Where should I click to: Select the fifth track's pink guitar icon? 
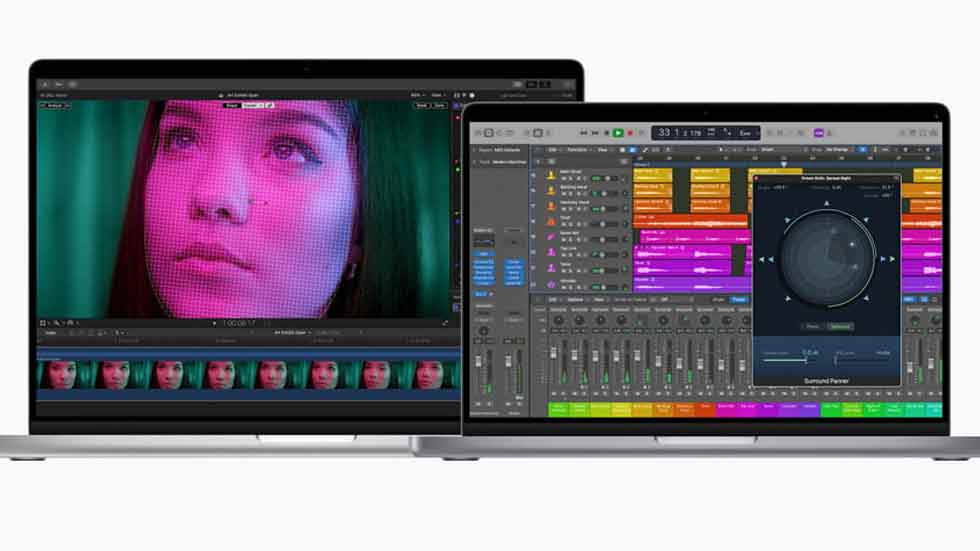(x=551, y=237)
